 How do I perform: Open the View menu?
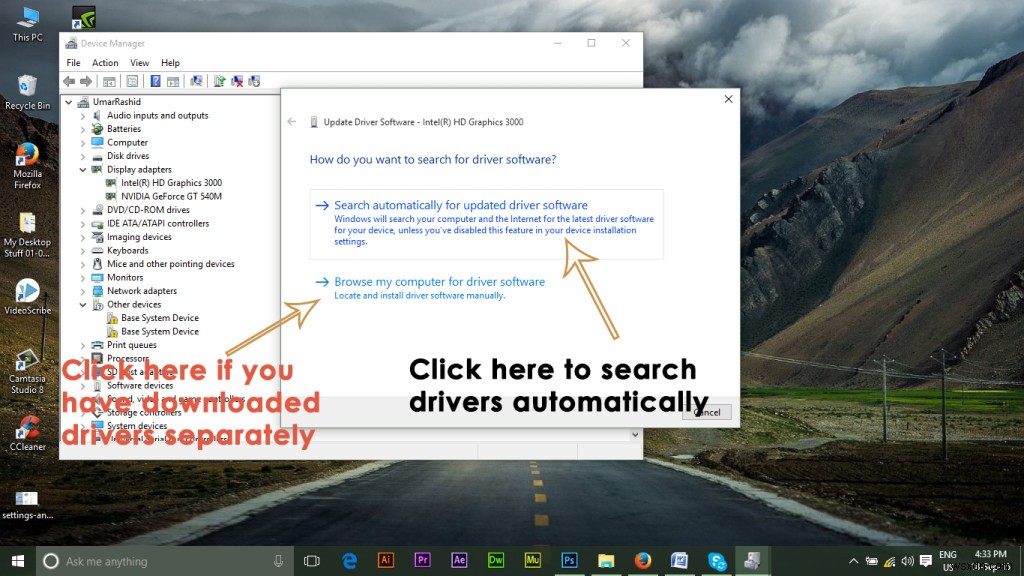pos(139,62)
